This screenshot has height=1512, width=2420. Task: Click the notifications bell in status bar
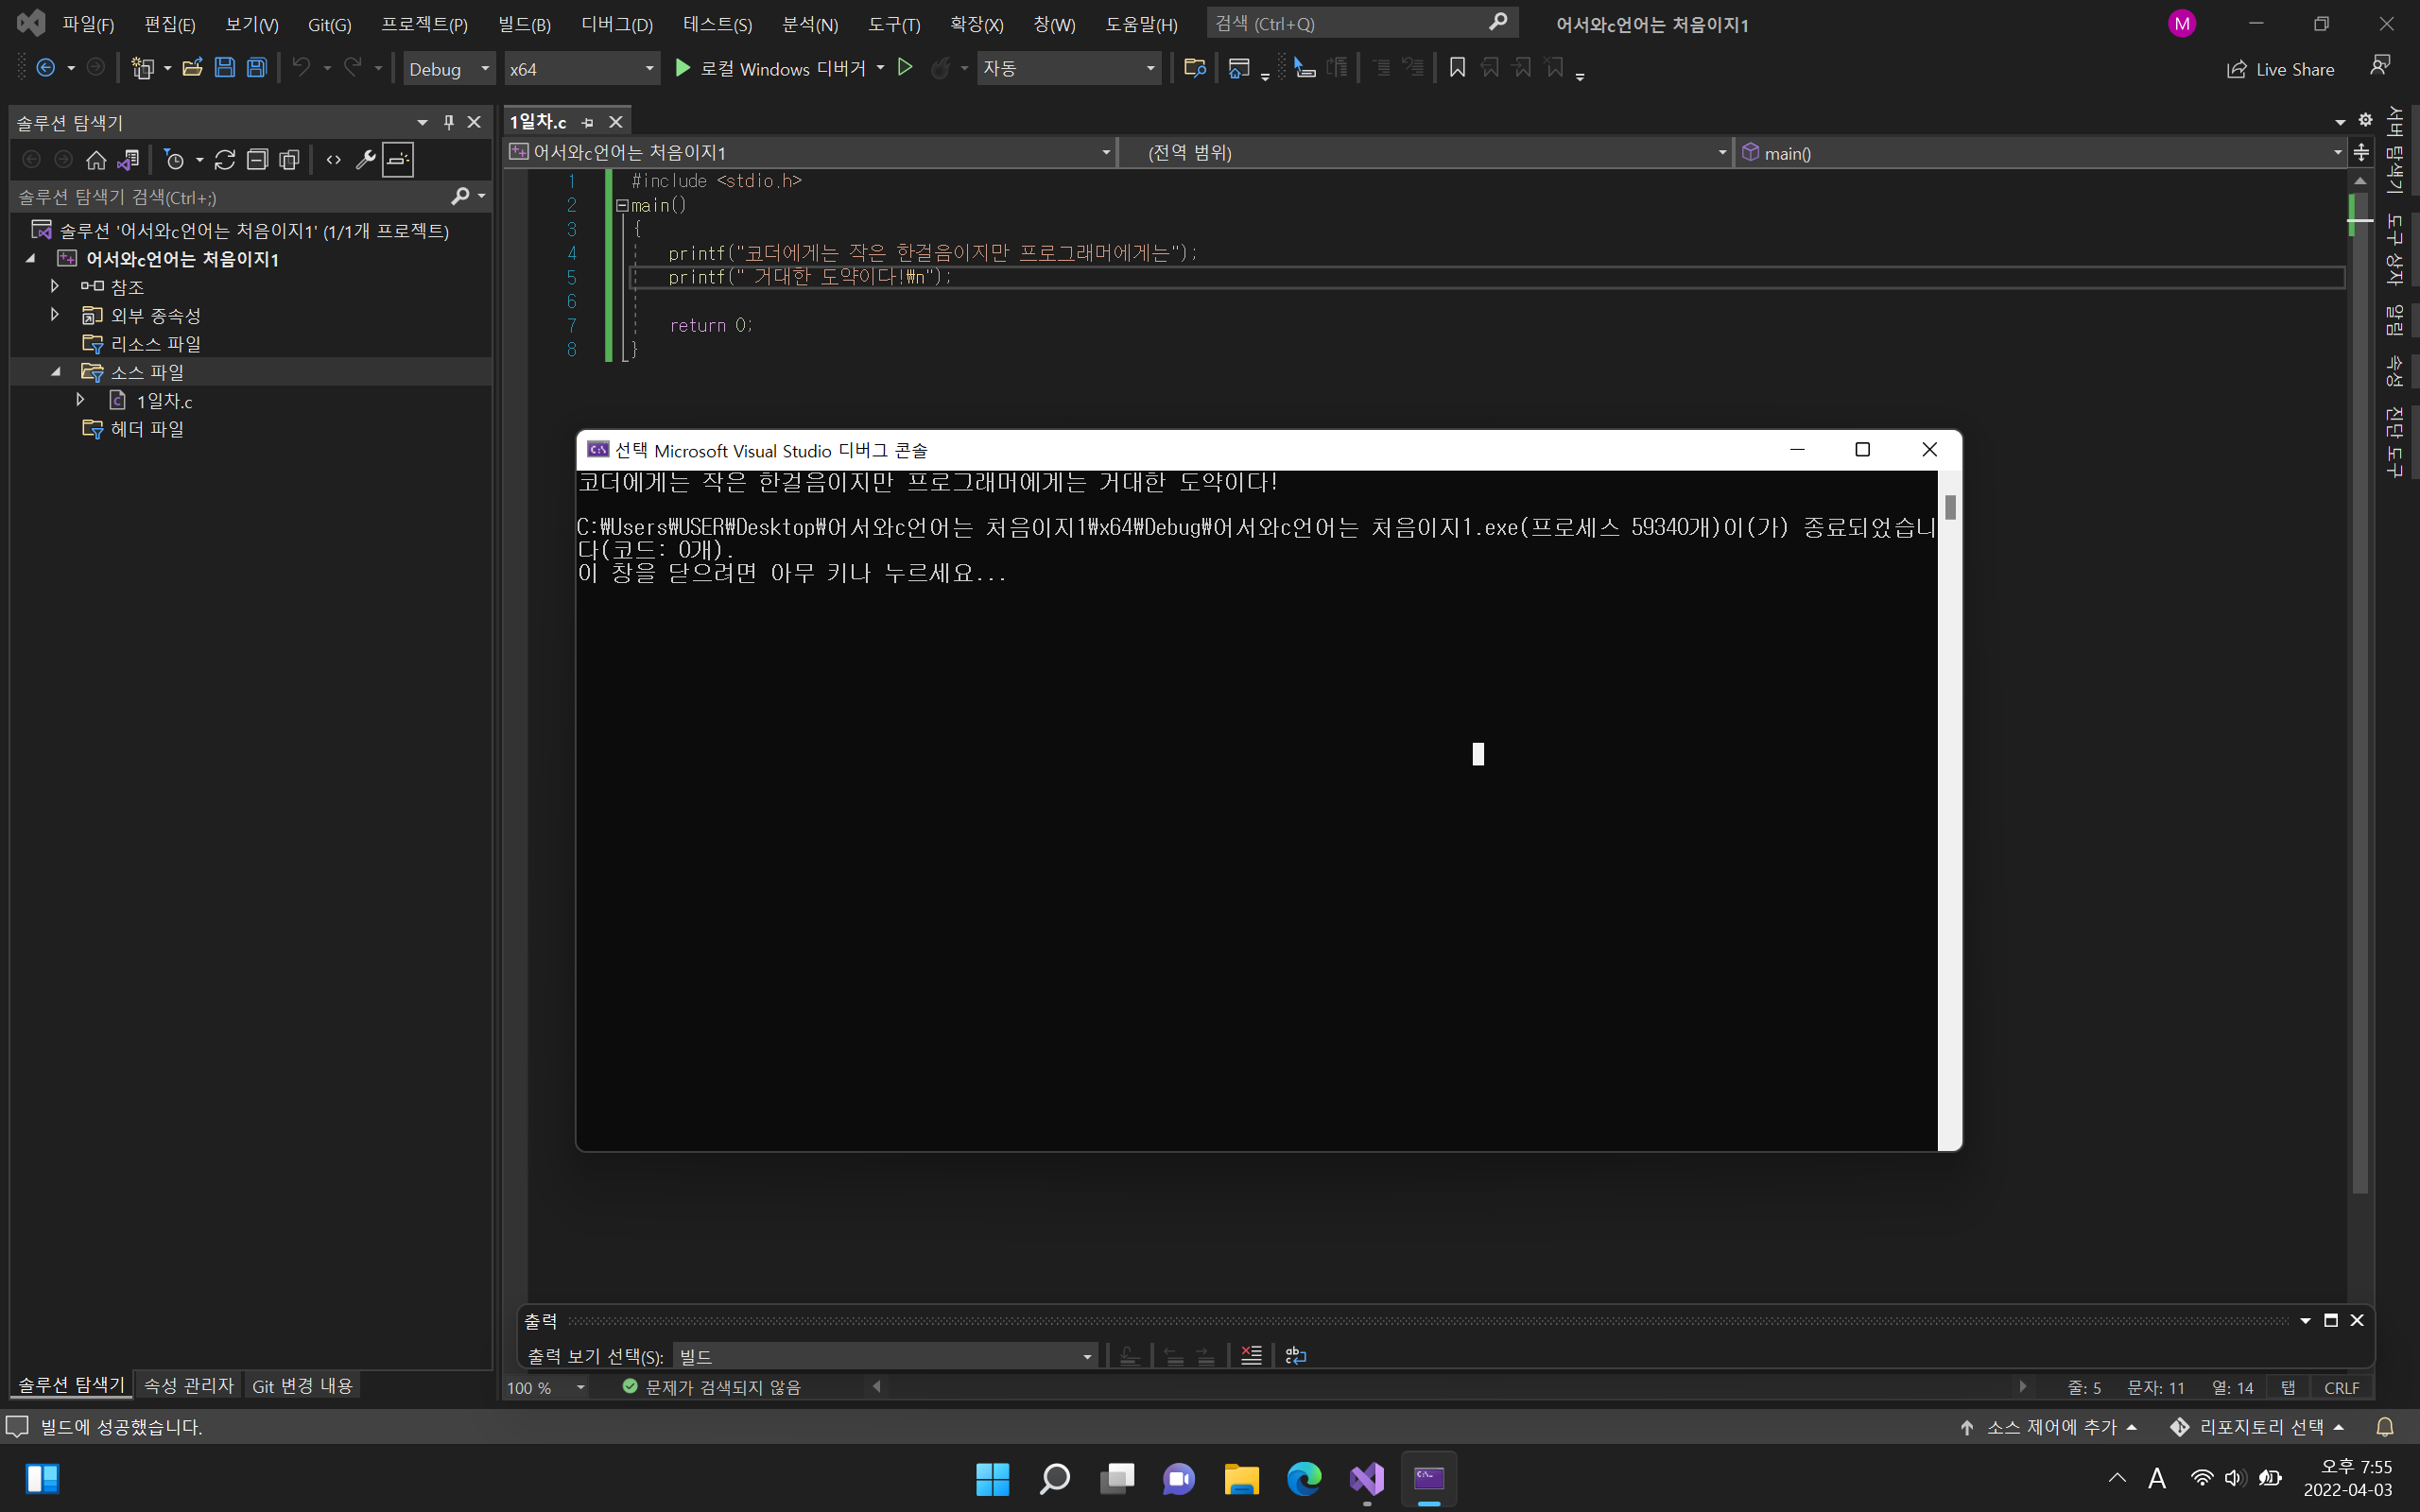point(2385,1427)
